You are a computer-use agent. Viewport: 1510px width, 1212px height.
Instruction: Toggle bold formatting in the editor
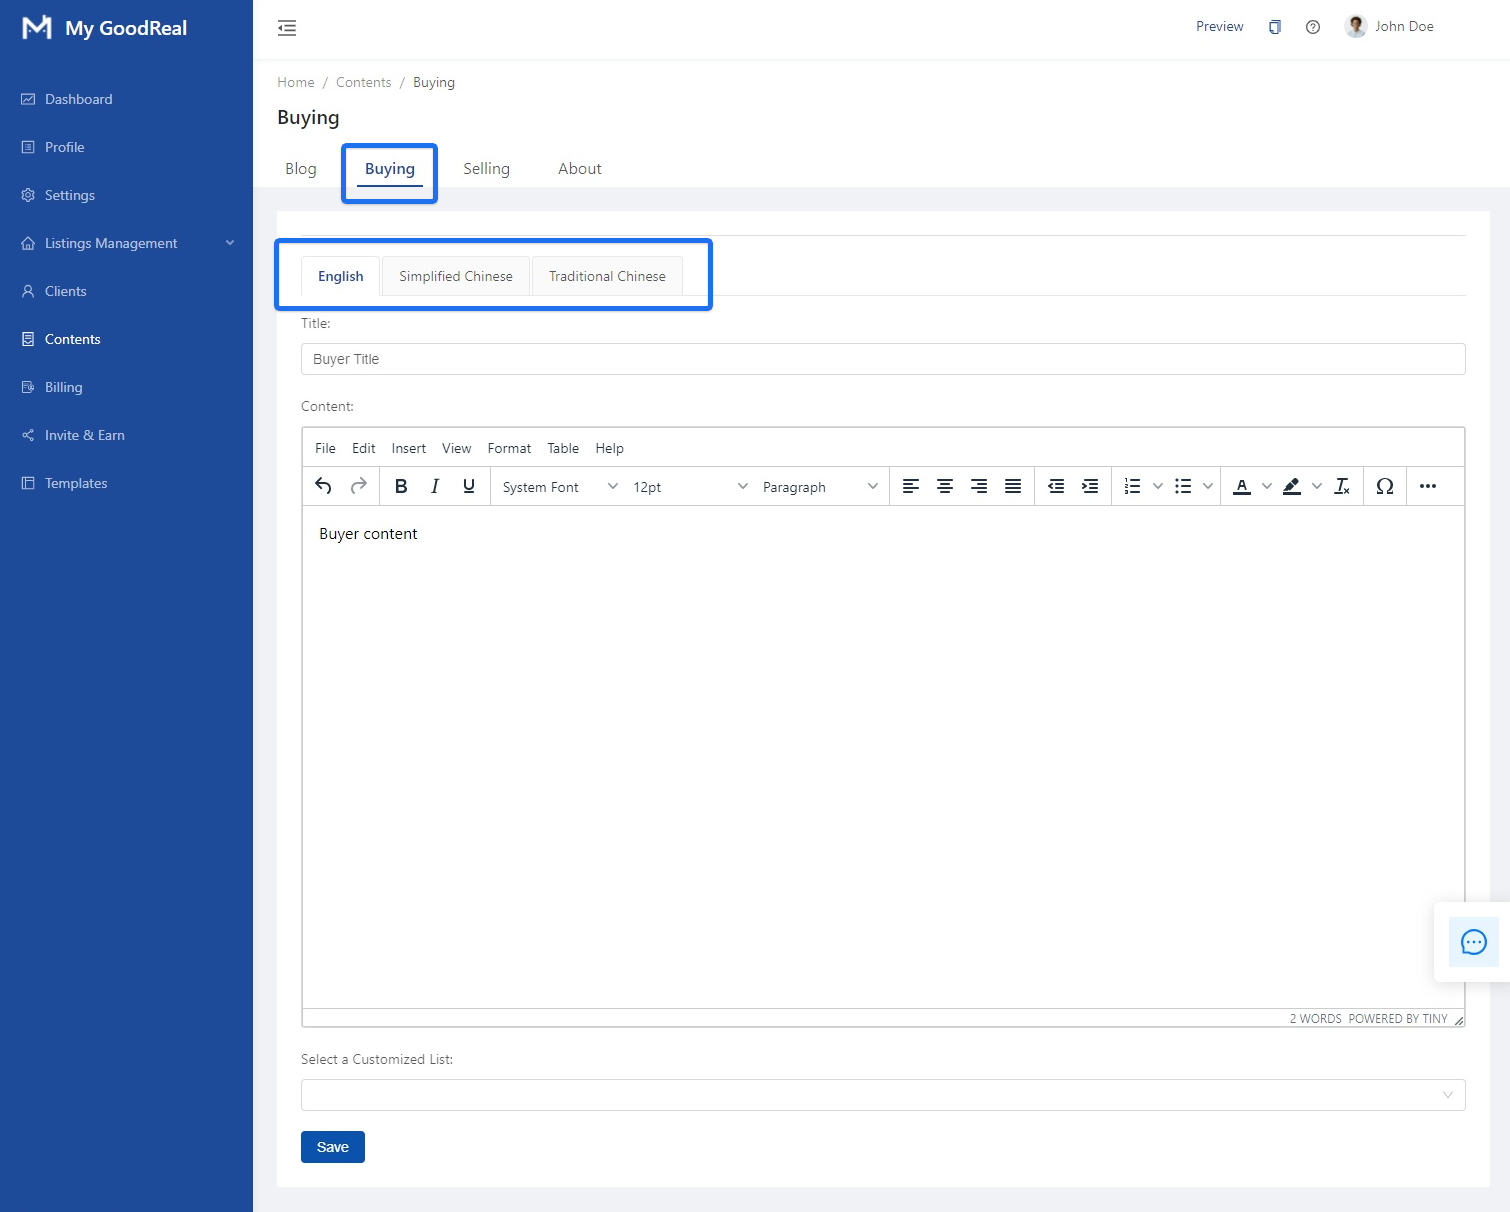coord(401,486)
